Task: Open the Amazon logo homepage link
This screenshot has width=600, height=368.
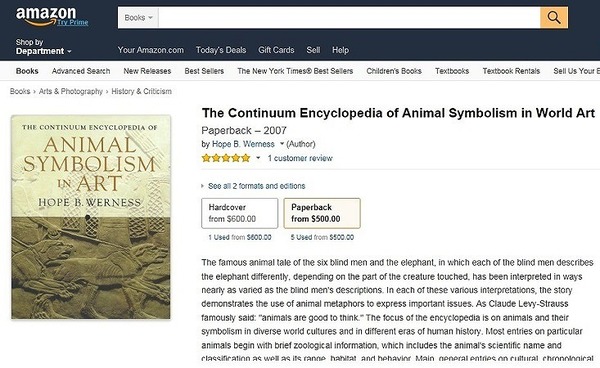Action: 46,16
